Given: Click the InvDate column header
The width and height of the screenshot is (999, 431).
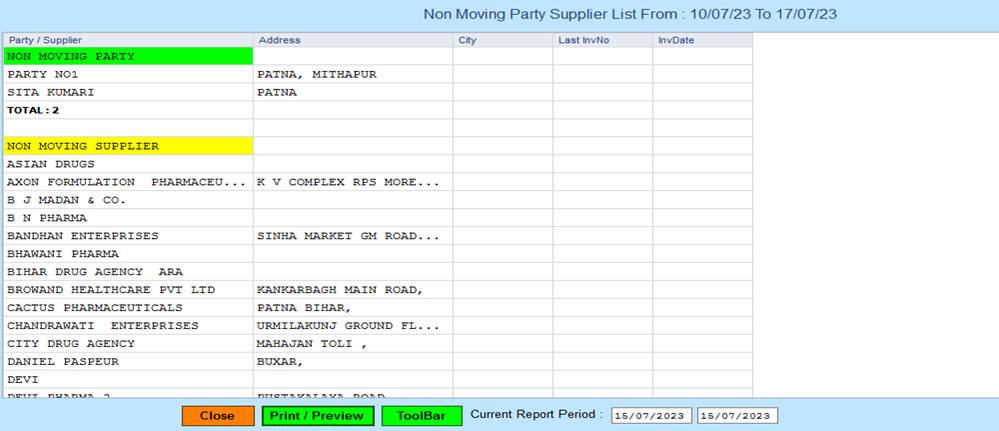Looking at the screenshot, I should (x=701, y=40).
